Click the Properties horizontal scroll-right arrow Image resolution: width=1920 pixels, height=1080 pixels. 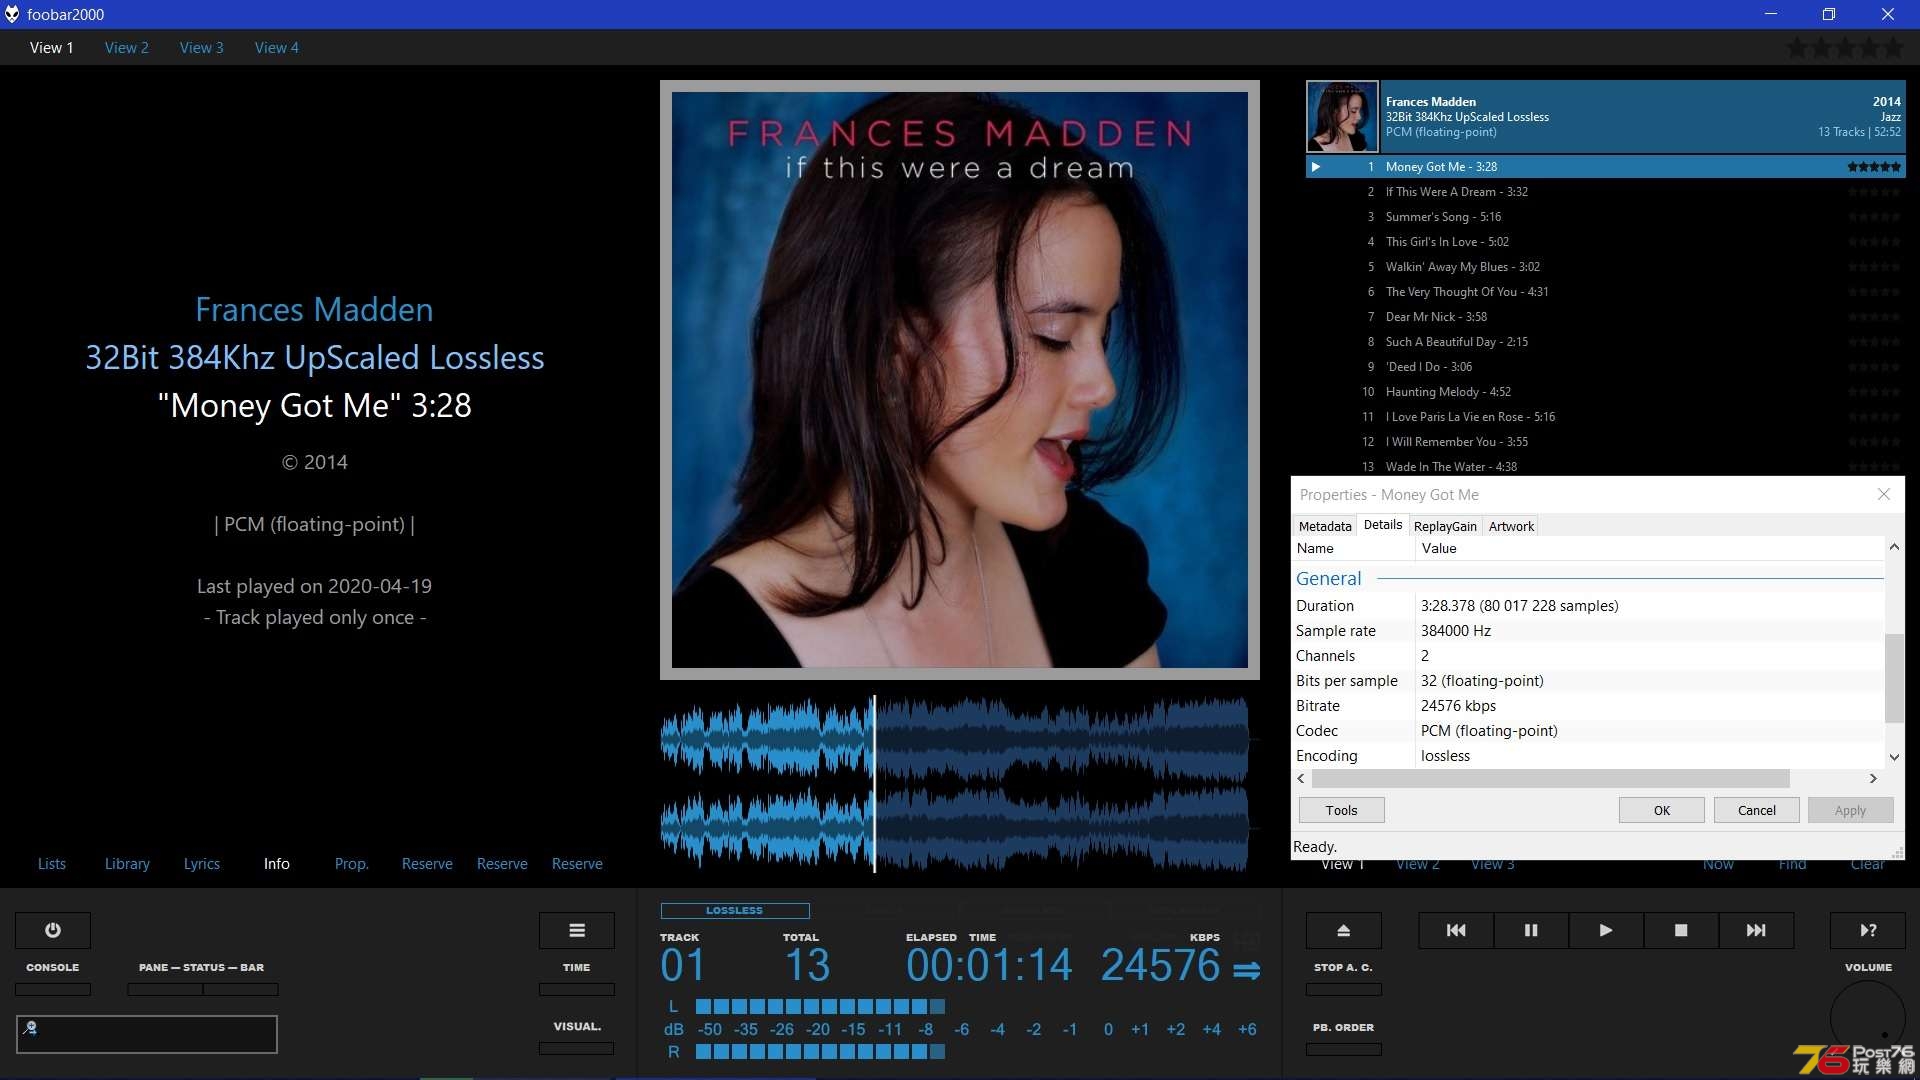pyautogui.click(x=1873, y=778)
